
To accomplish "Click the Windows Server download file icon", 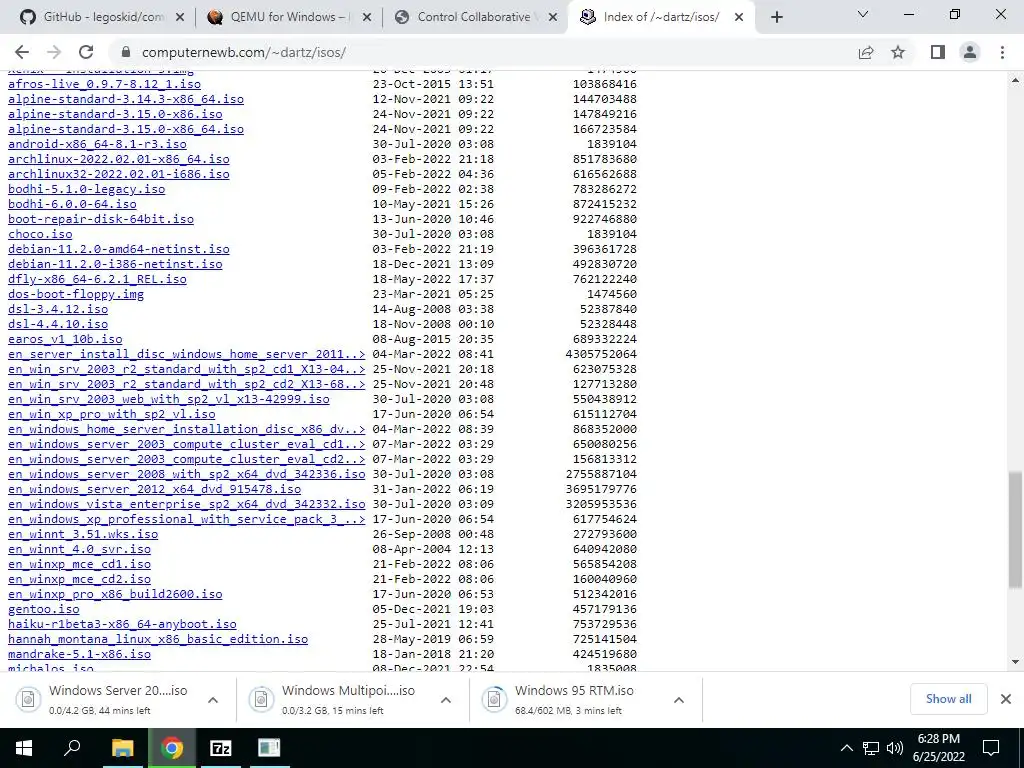I will (28, 700).
